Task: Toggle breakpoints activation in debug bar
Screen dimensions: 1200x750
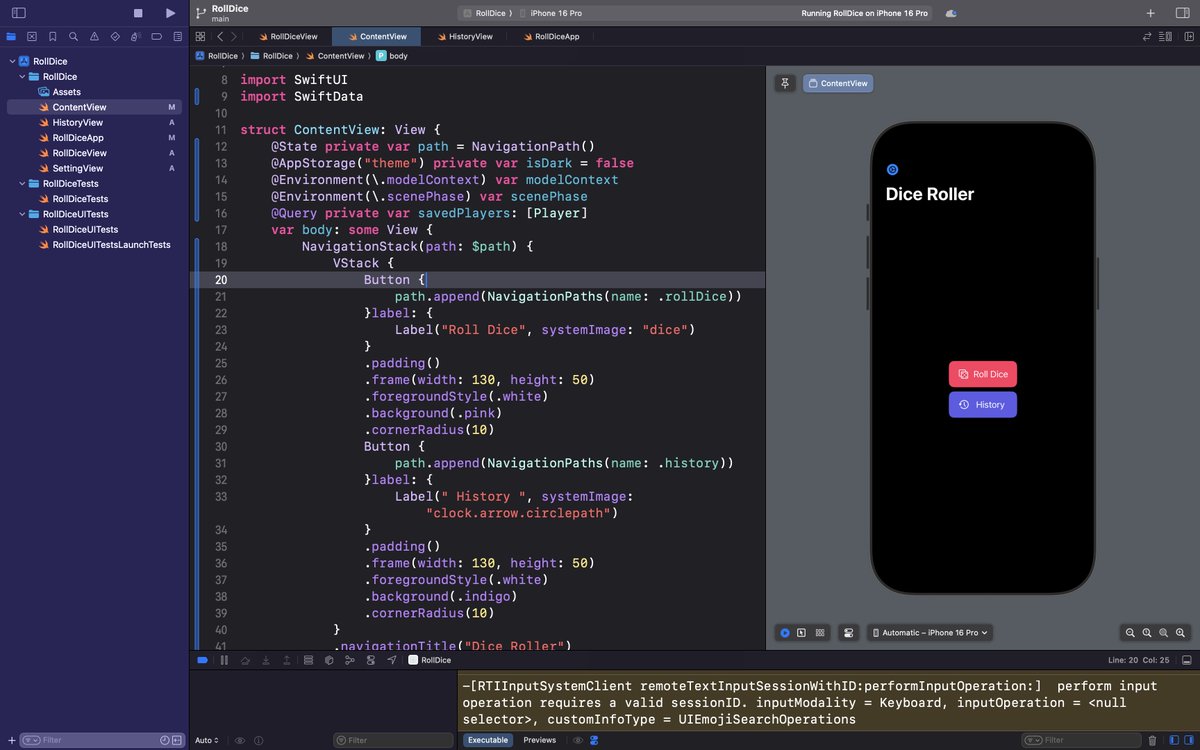Action: pyautogui.click(x=203, y=660)
